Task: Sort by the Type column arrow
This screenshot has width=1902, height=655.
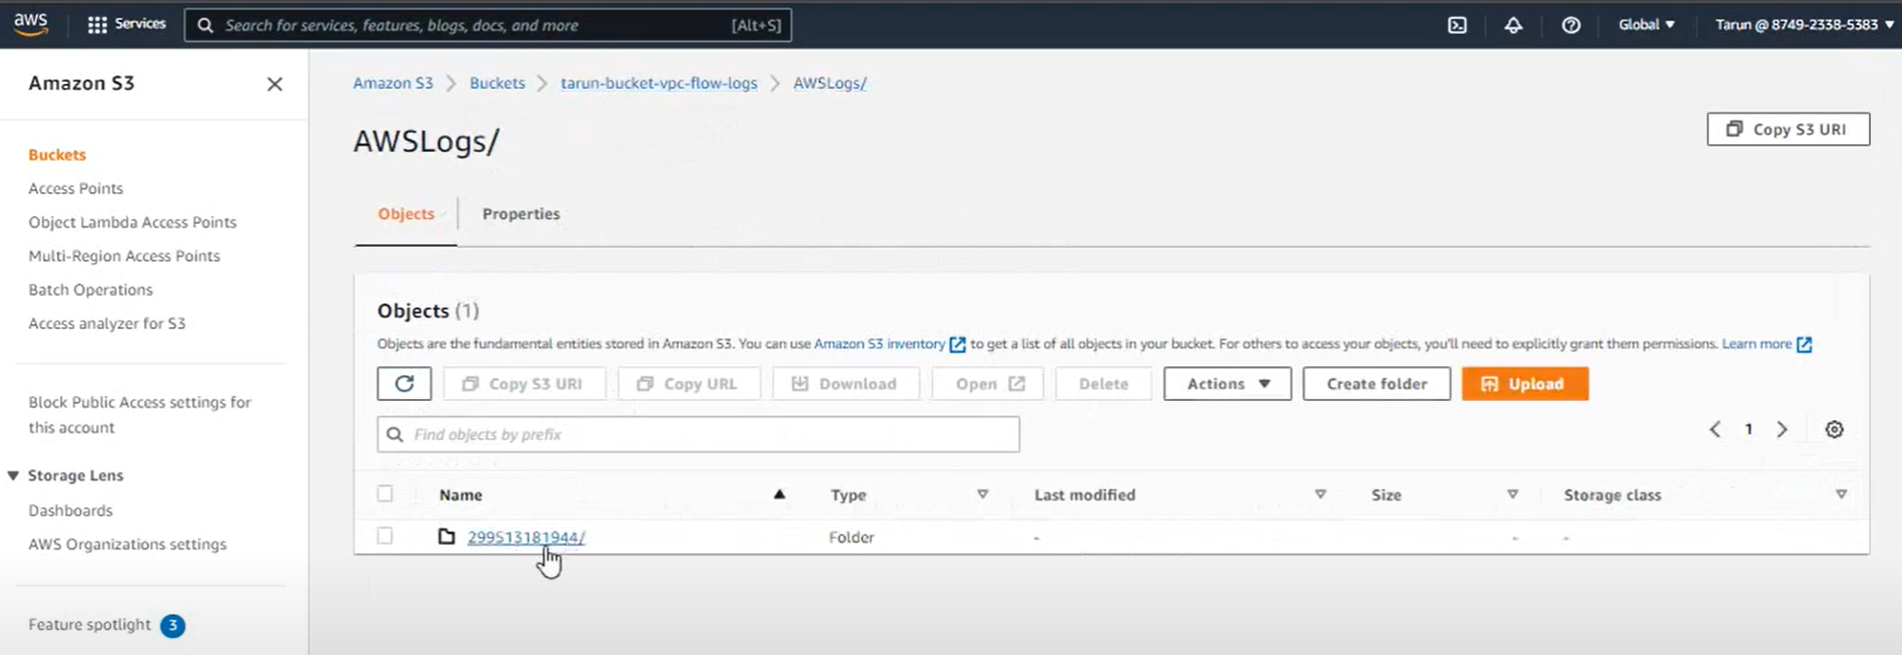Action: tap(983, 494)
